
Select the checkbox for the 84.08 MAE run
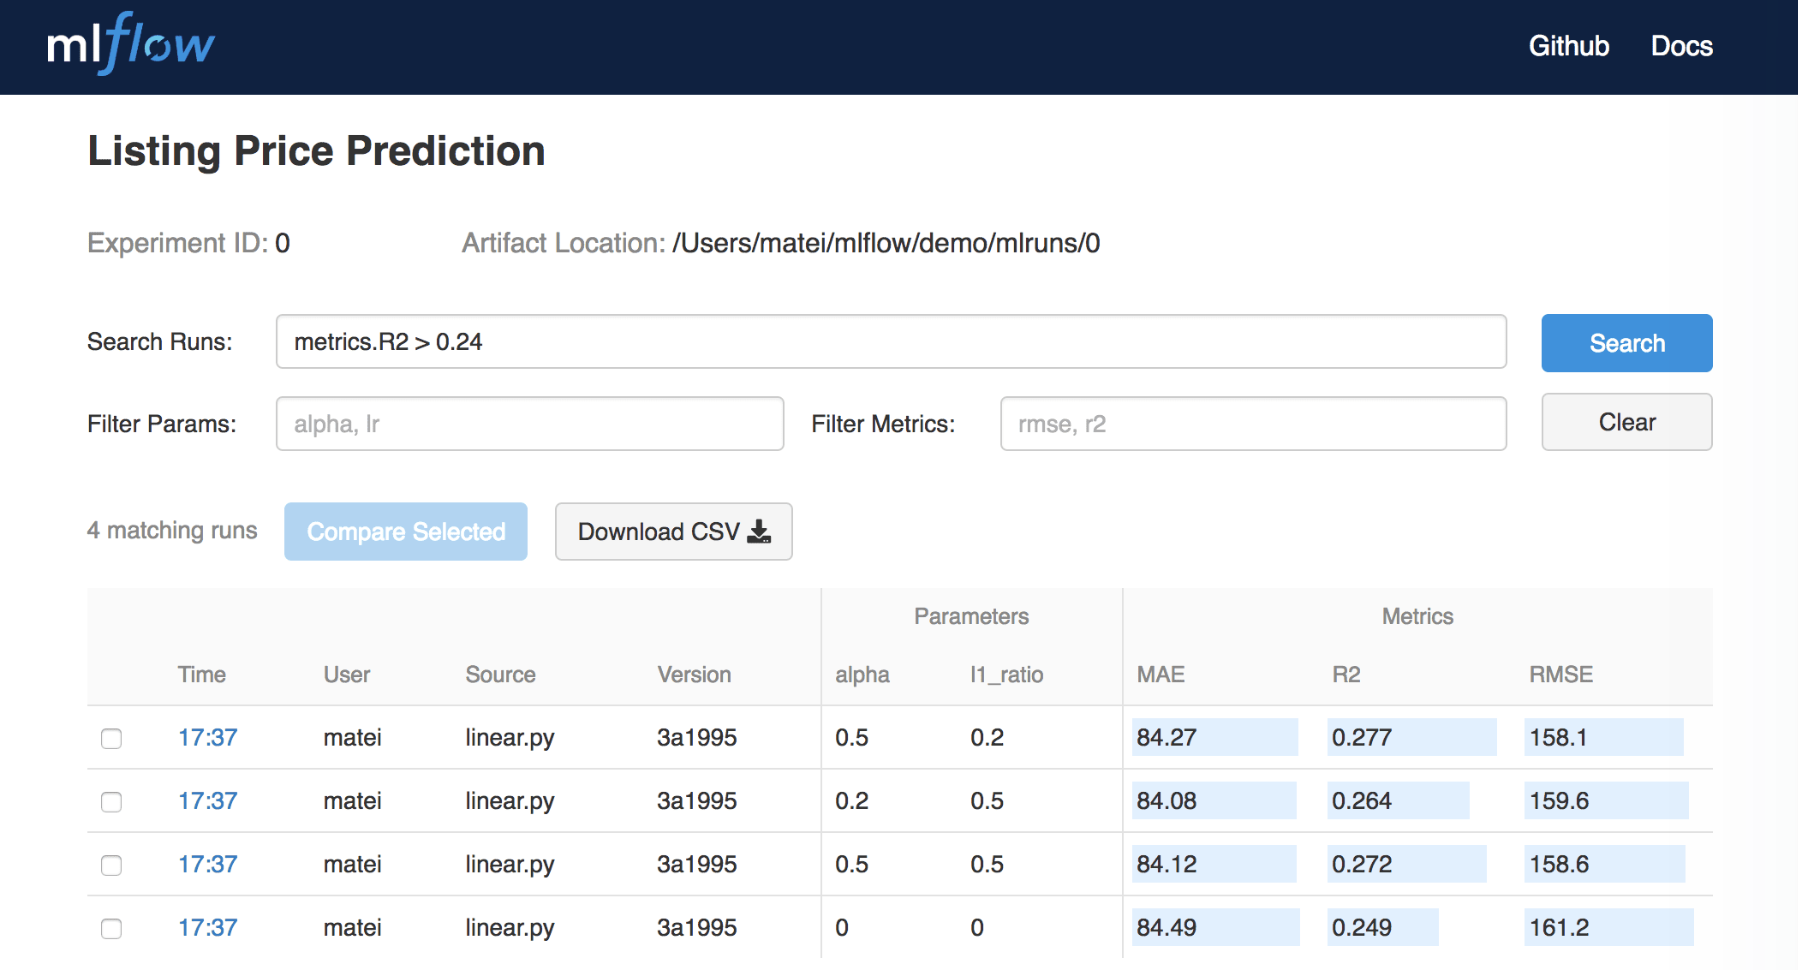[x=111, y=802]
